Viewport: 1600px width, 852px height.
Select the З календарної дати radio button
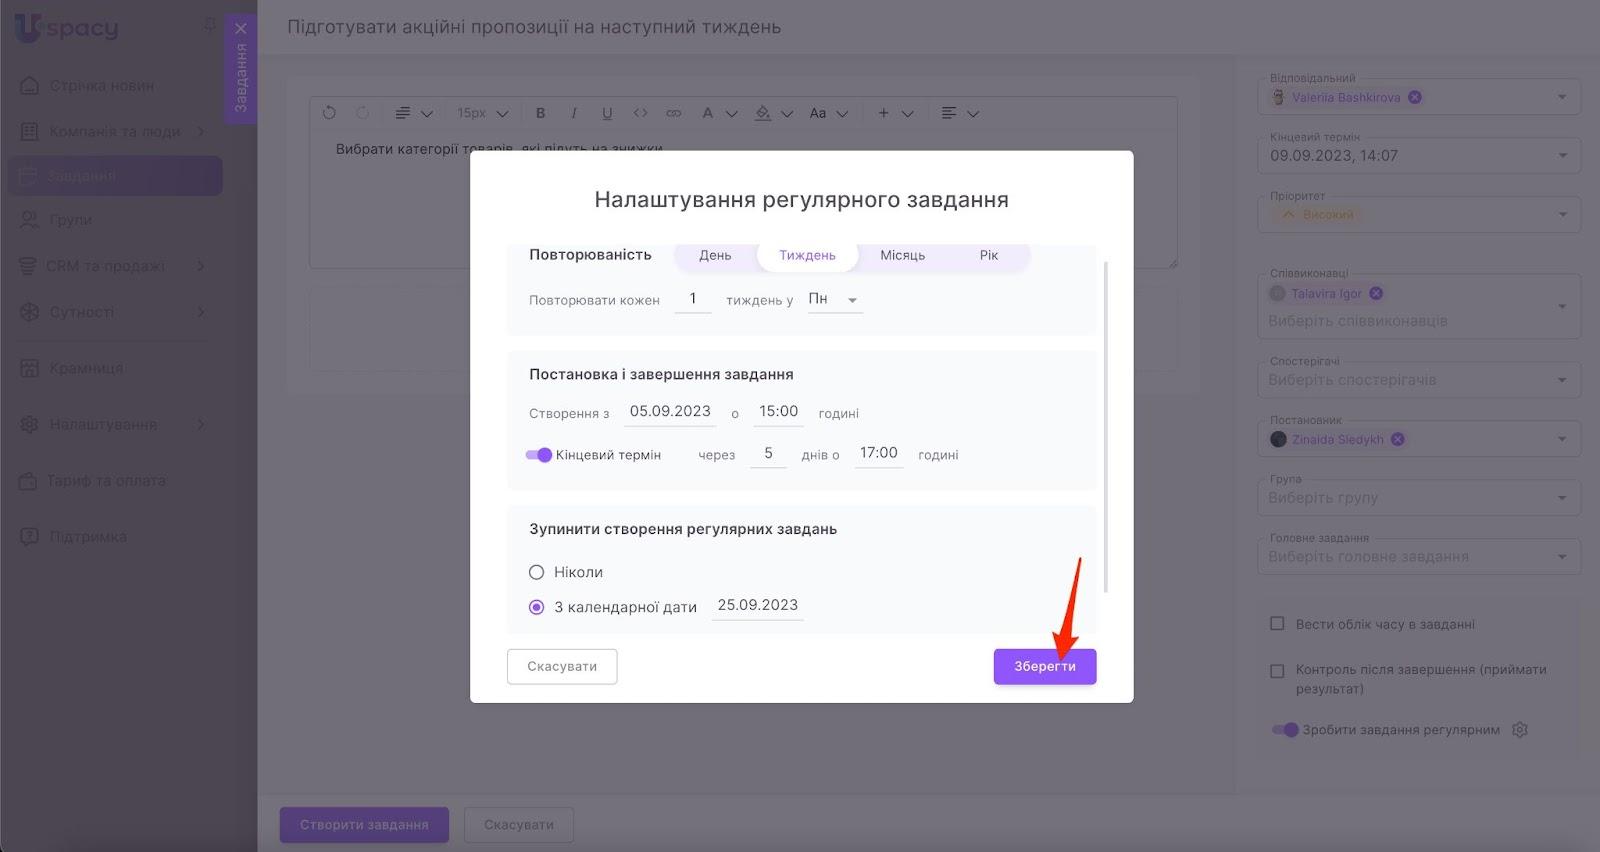pos(537,607)
